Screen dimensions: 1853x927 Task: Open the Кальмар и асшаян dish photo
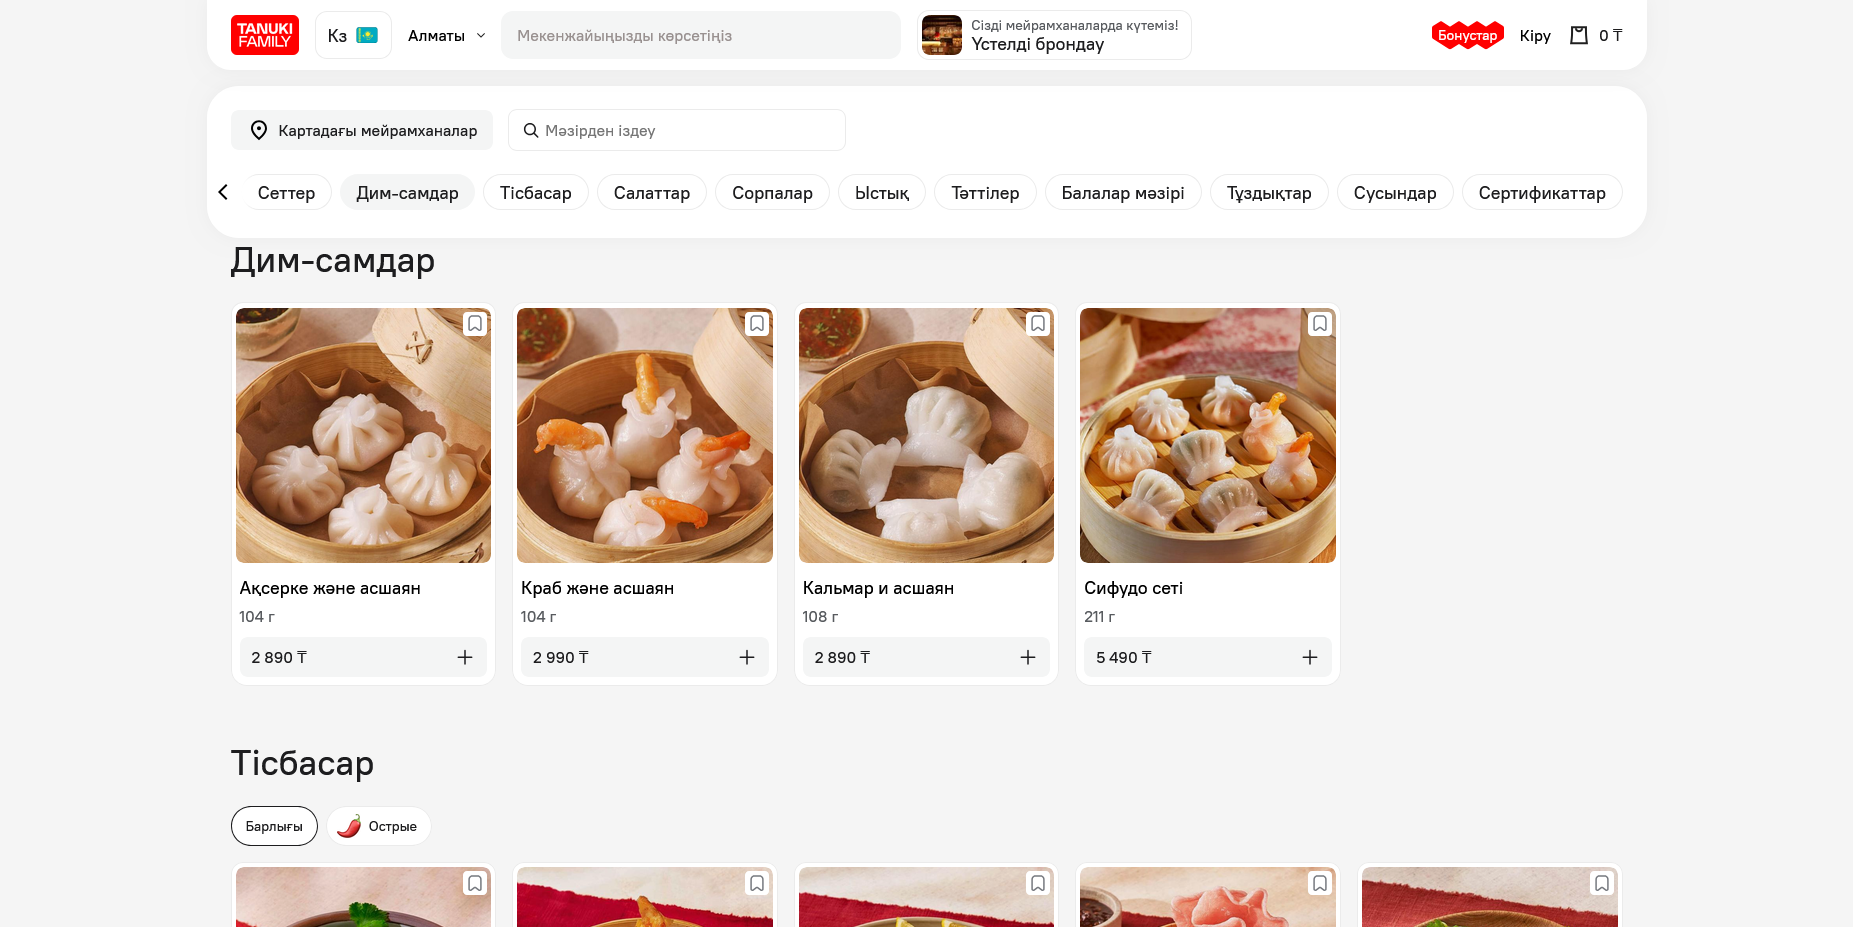[x=926, y=435]
